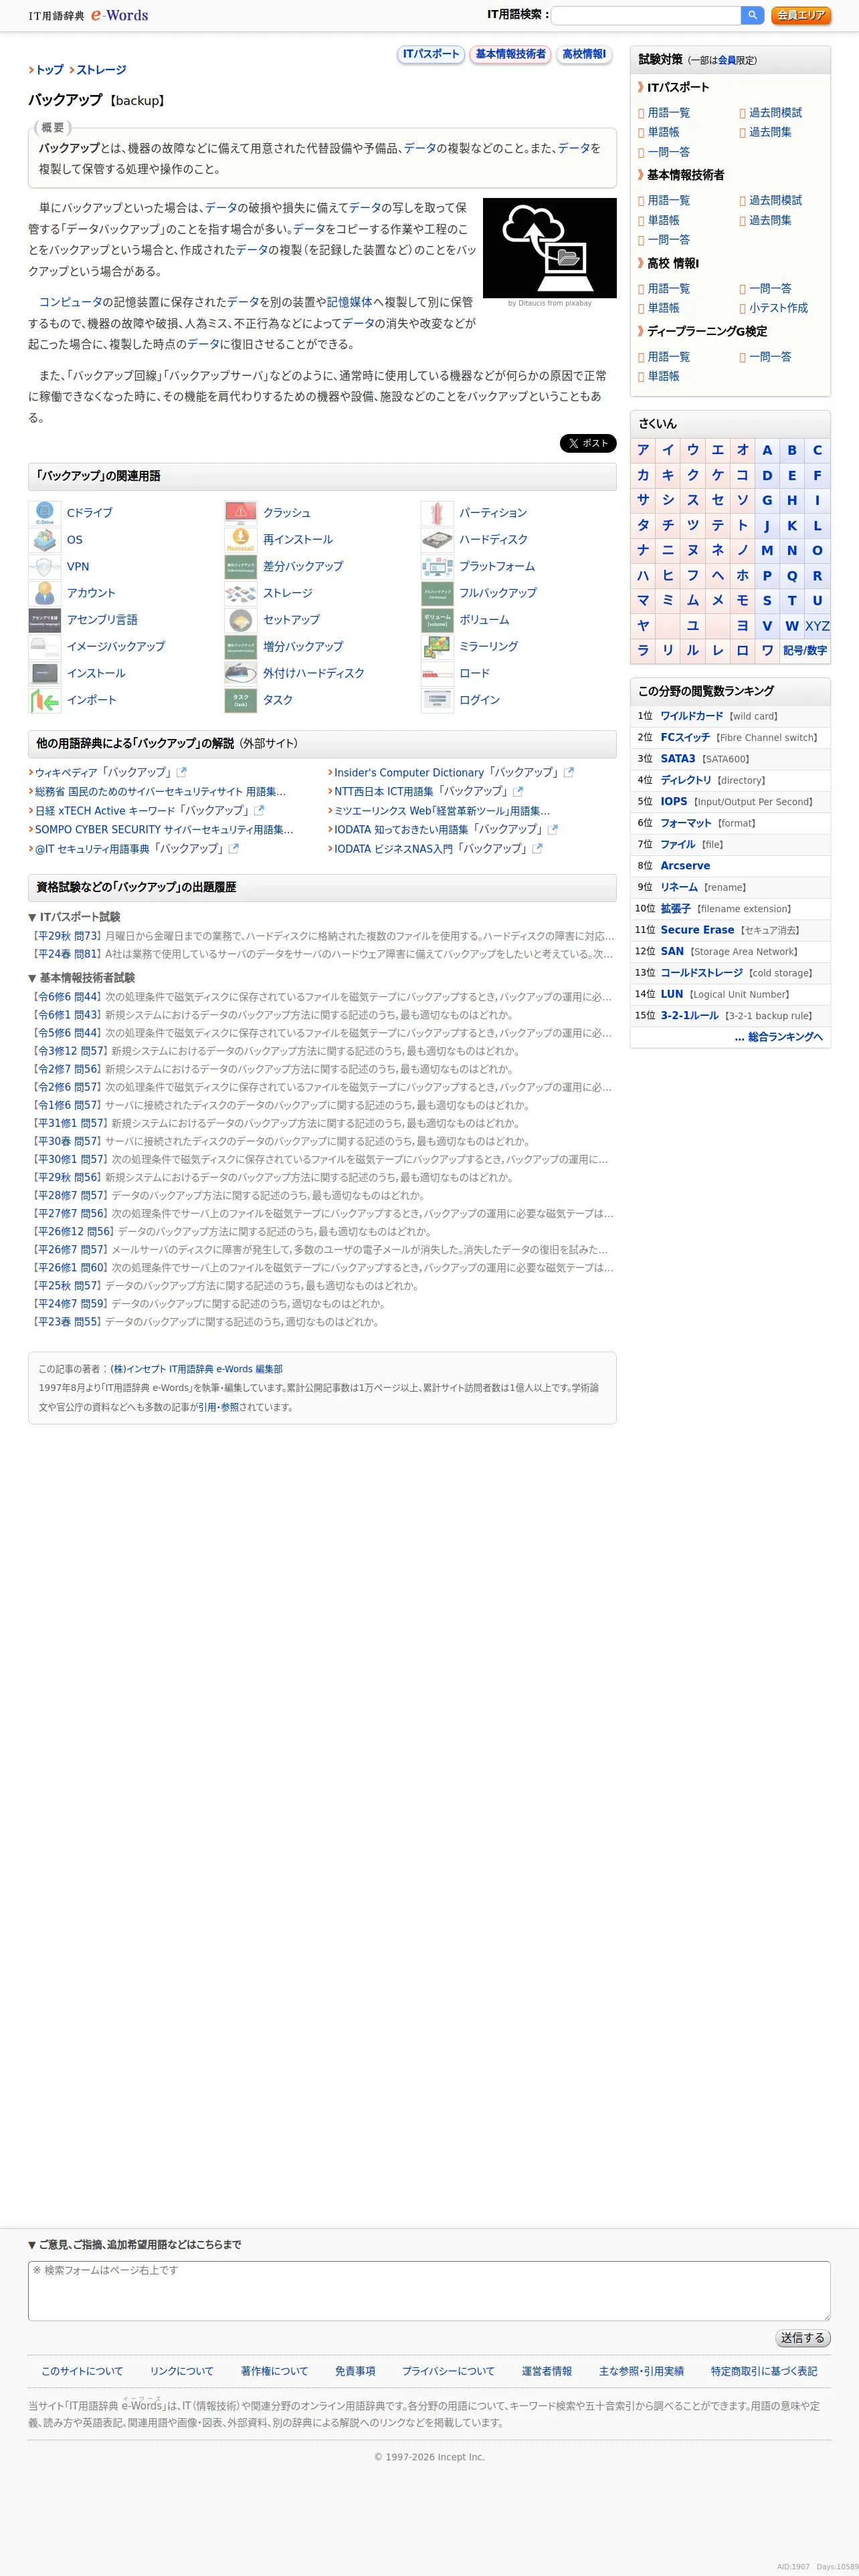Click the セットアップ thumbnail icon

coord(241,620)
